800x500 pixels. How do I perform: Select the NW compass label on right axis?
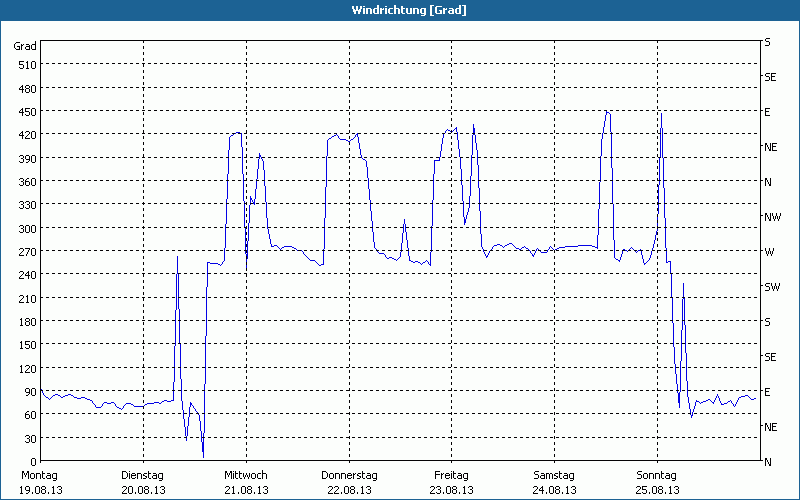(771, 217)
